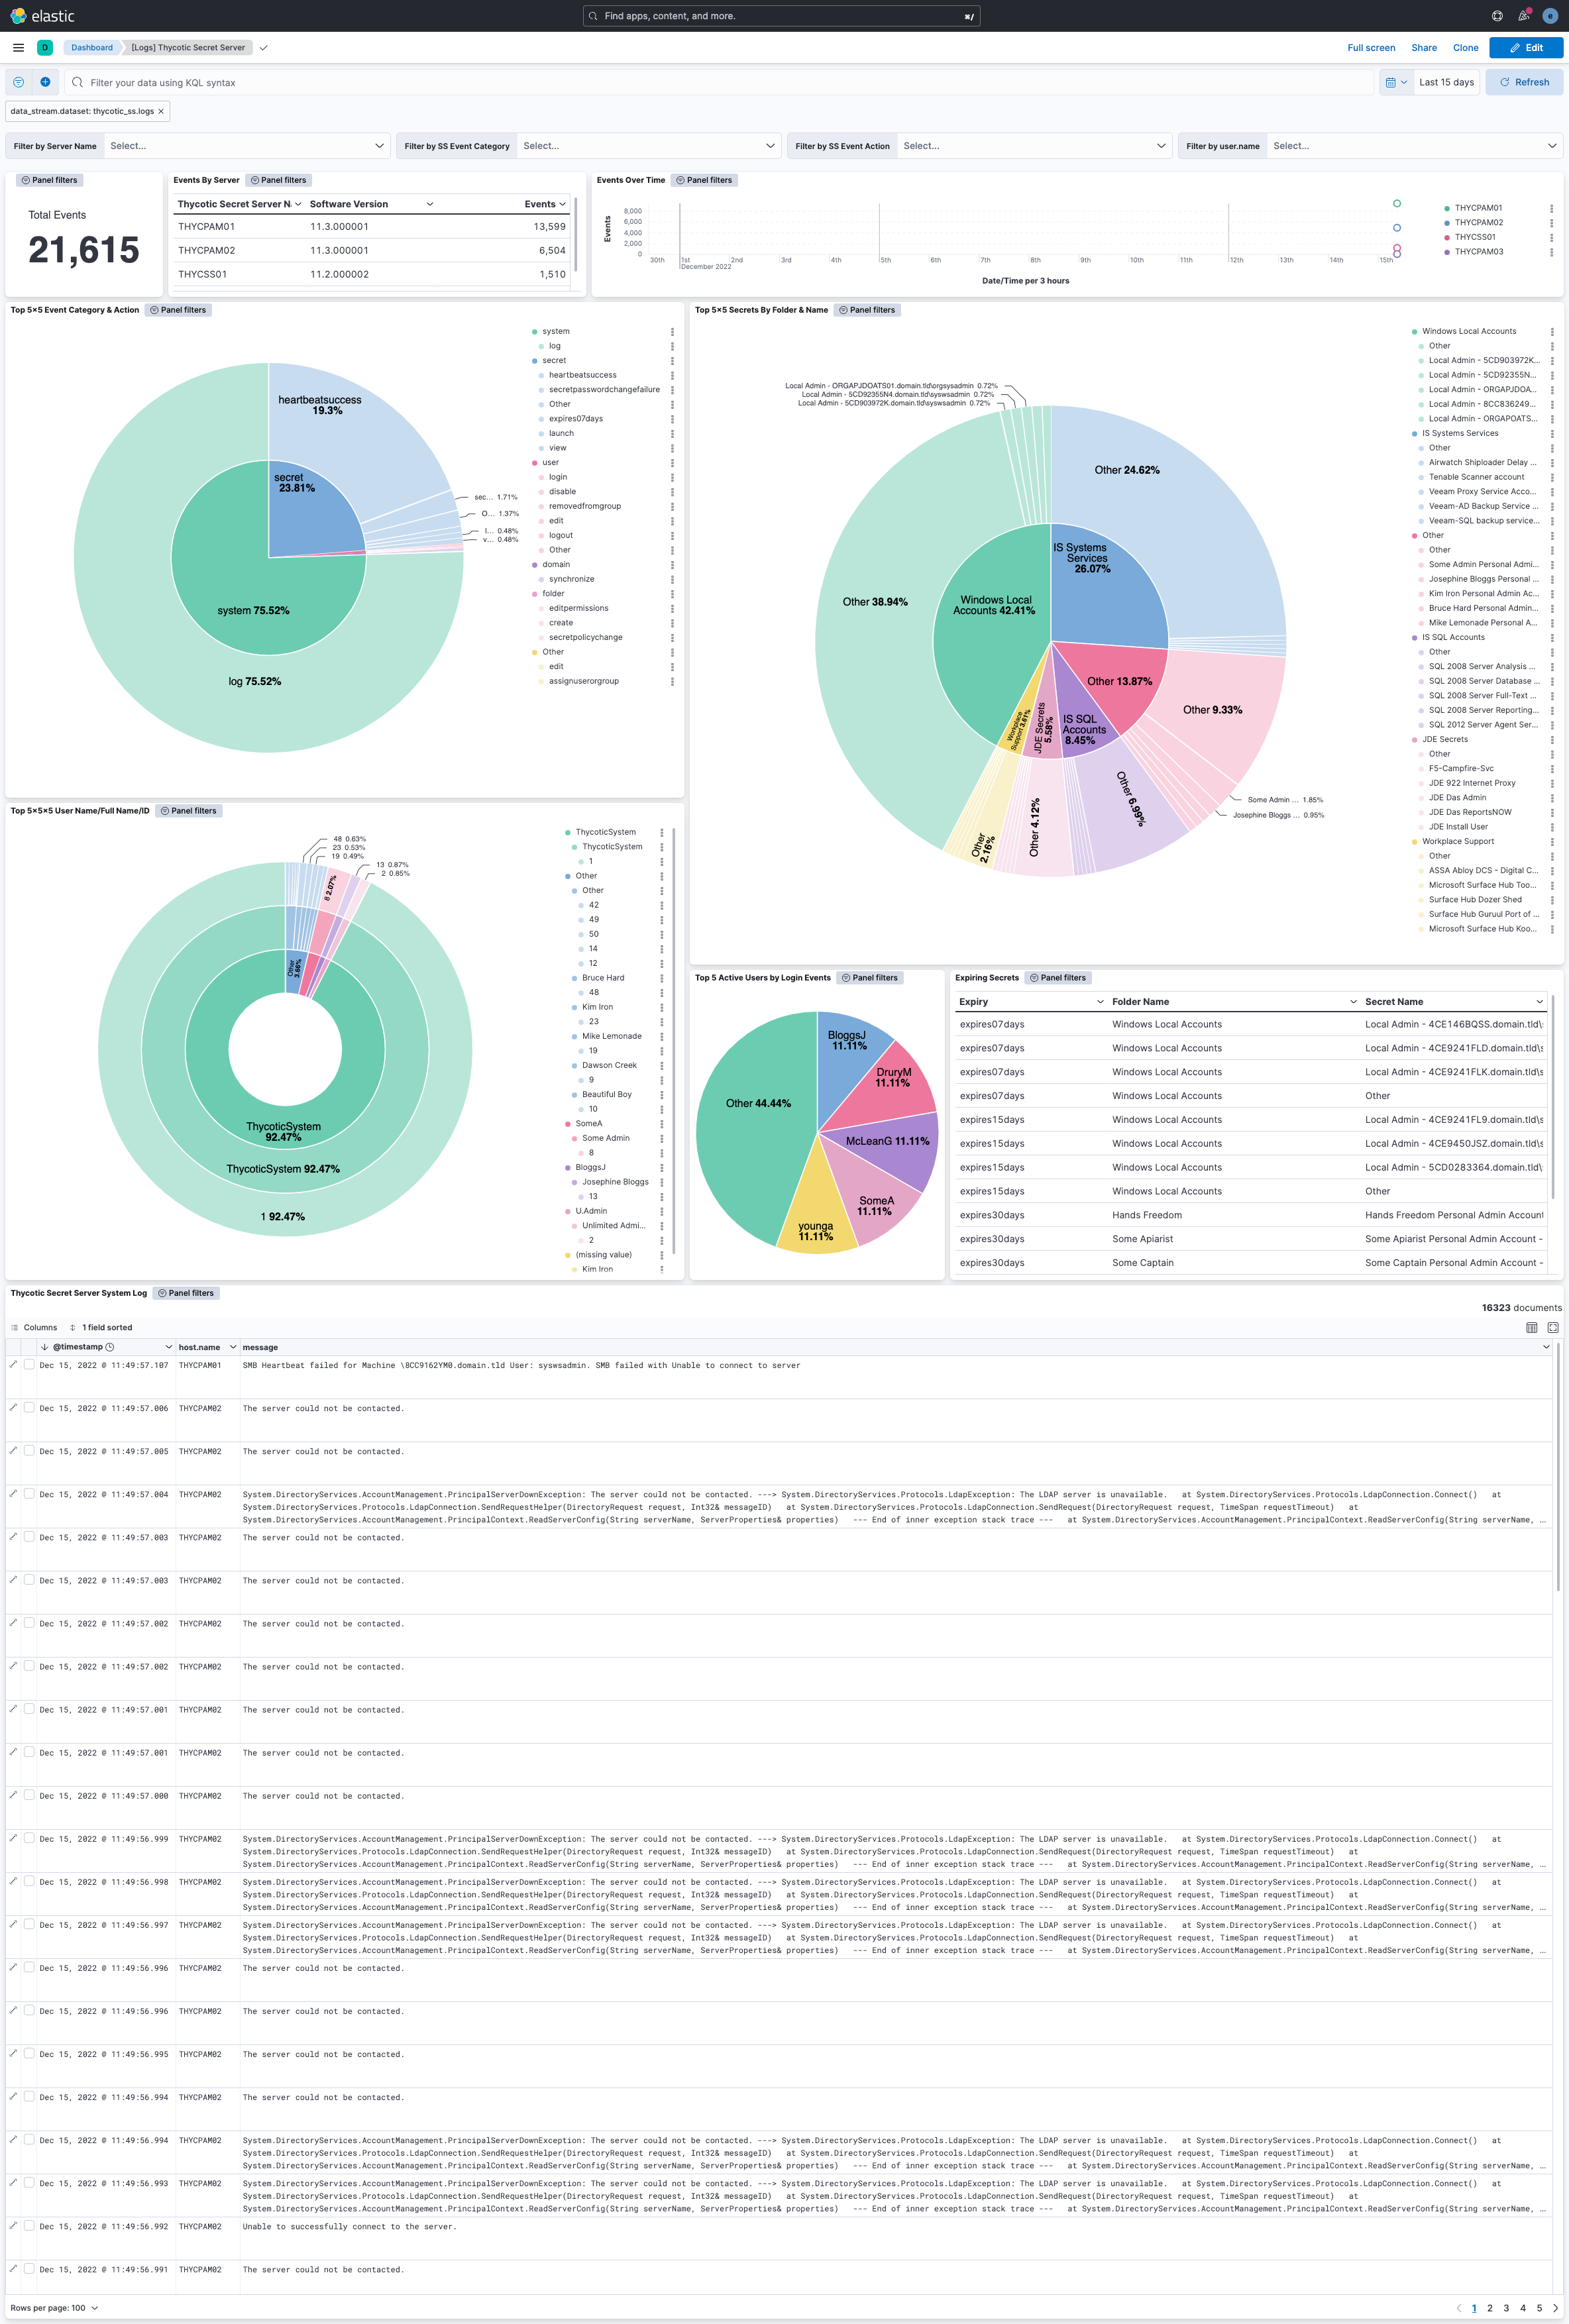Tick checkbox of the 11:49:57.005 row

[x=29, y=1451]
